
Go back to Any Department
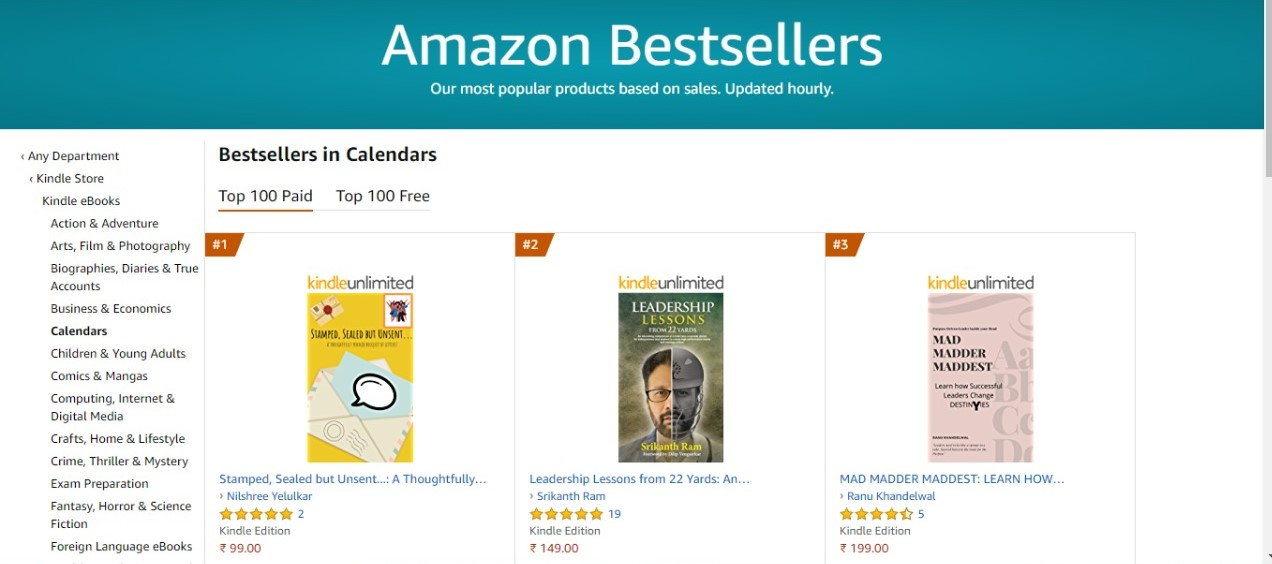click(73, 156)
